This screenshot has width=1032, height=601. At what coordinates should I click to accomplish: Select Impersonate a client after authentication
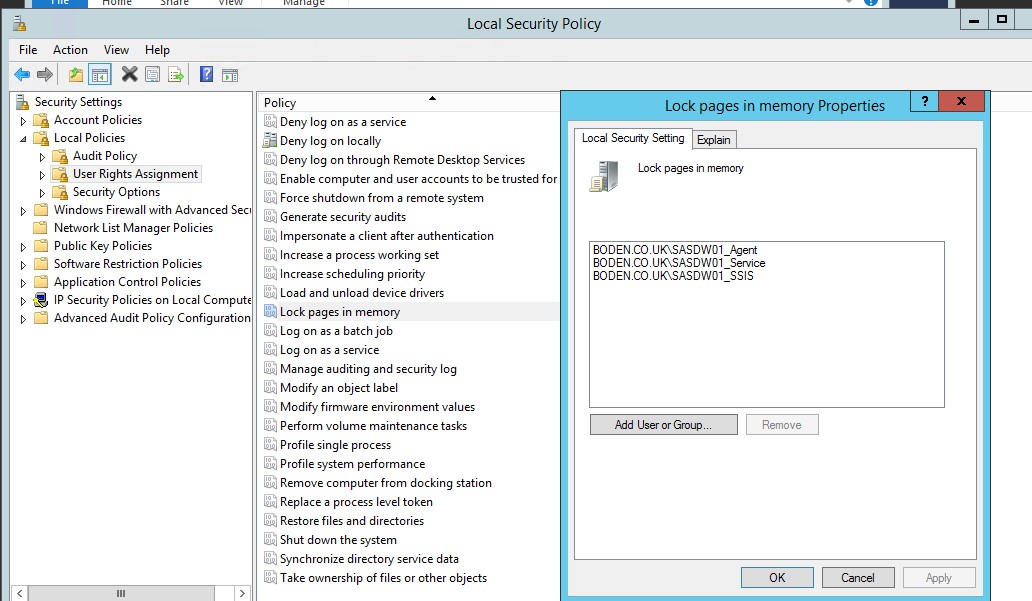pyautogui.click(x=386, y=236)
